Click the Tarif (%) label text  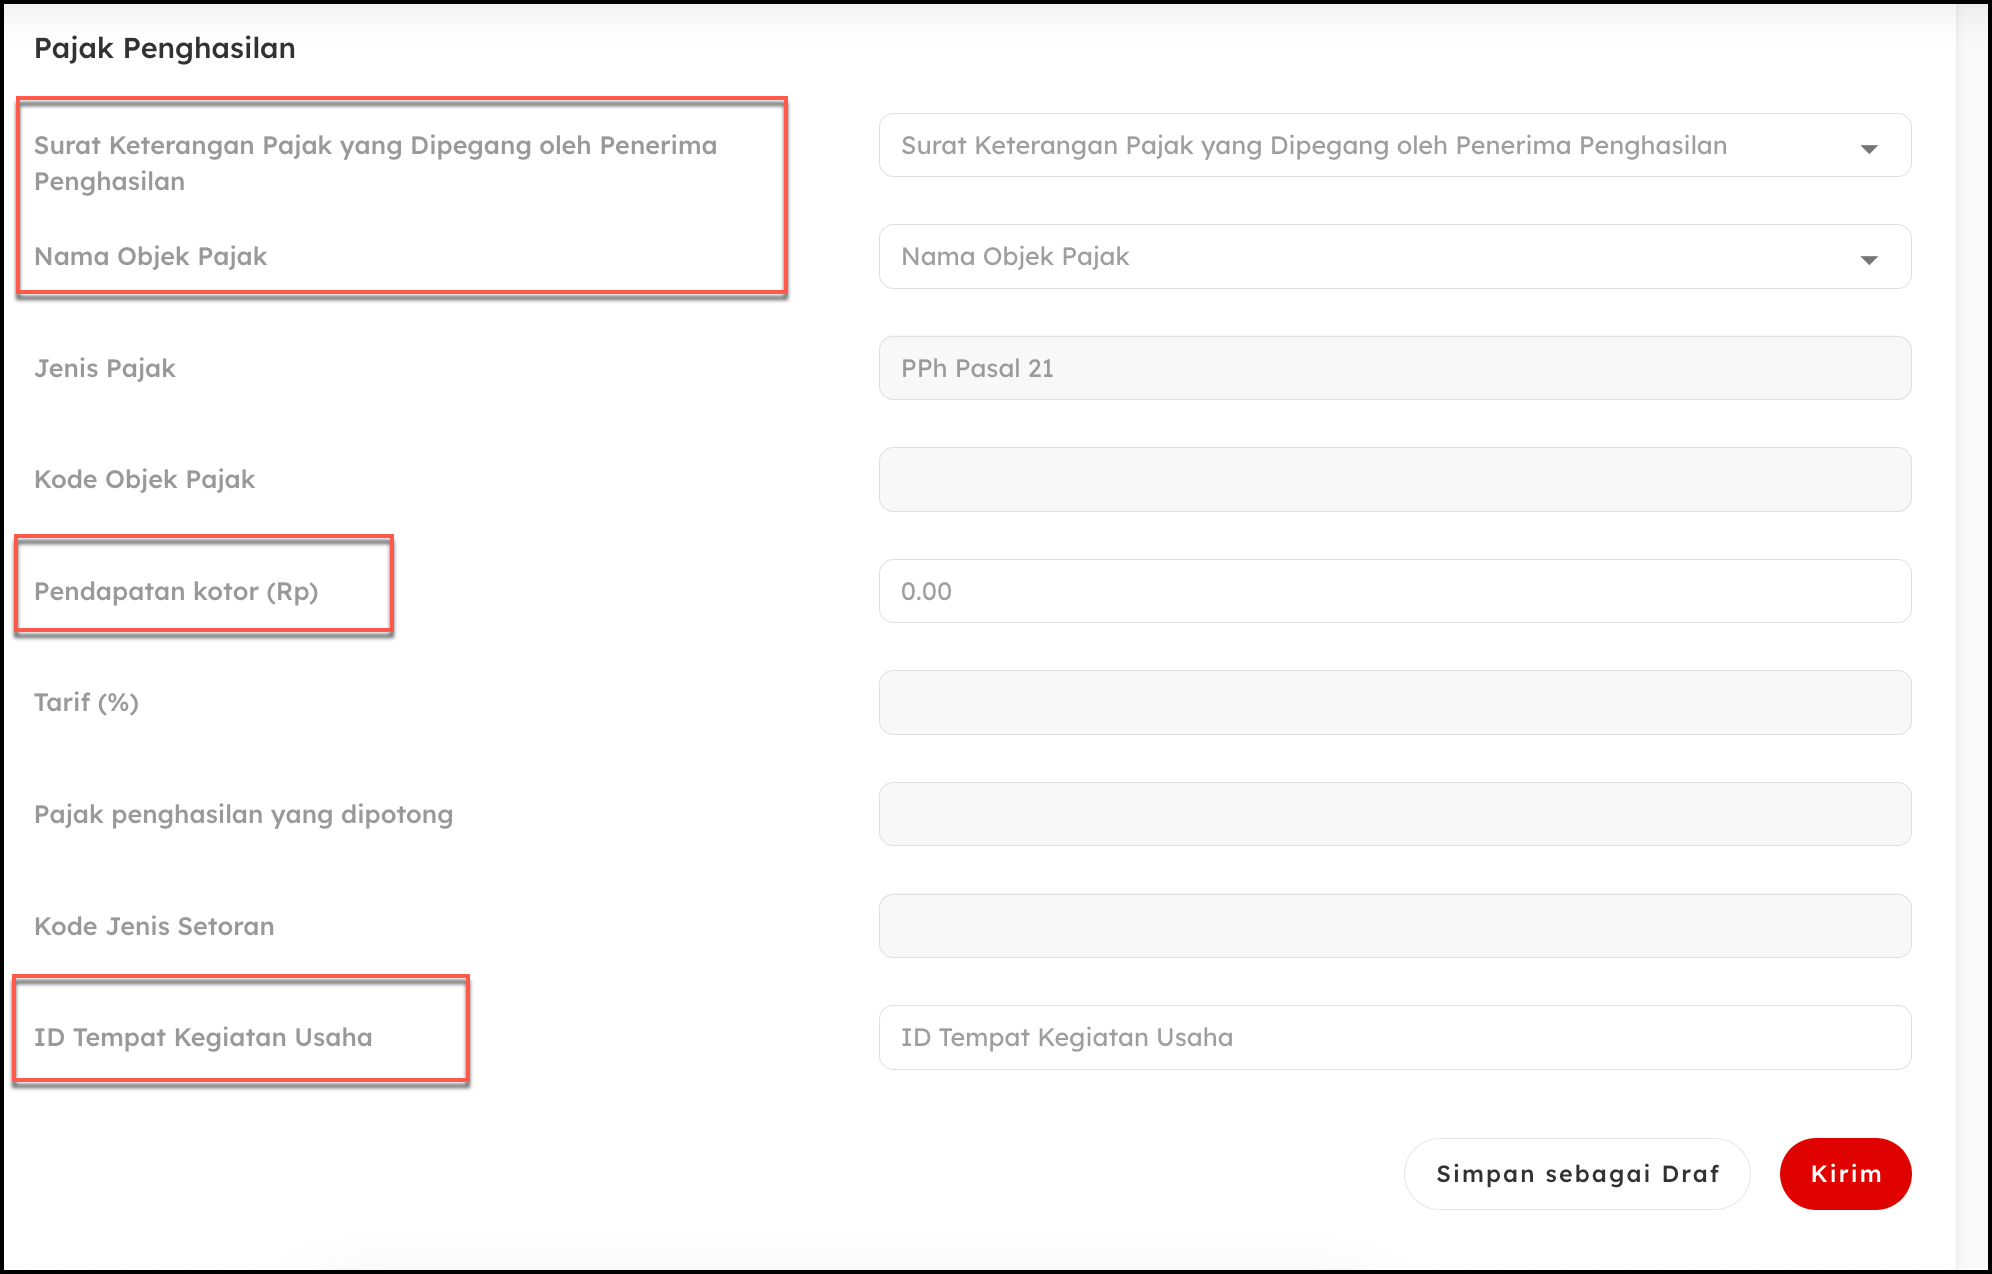point(86,703)
